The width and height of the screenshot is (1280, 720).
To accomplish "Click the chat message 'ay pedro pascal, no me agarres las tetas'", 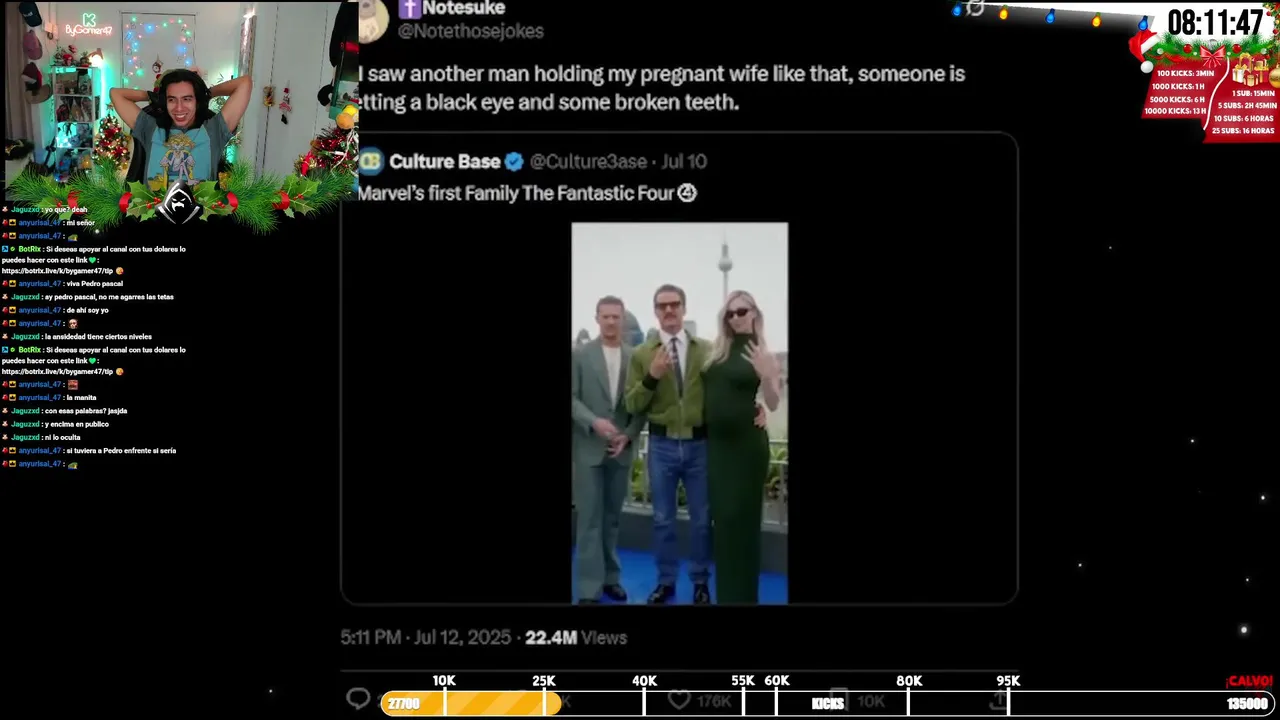I will 109,297.
